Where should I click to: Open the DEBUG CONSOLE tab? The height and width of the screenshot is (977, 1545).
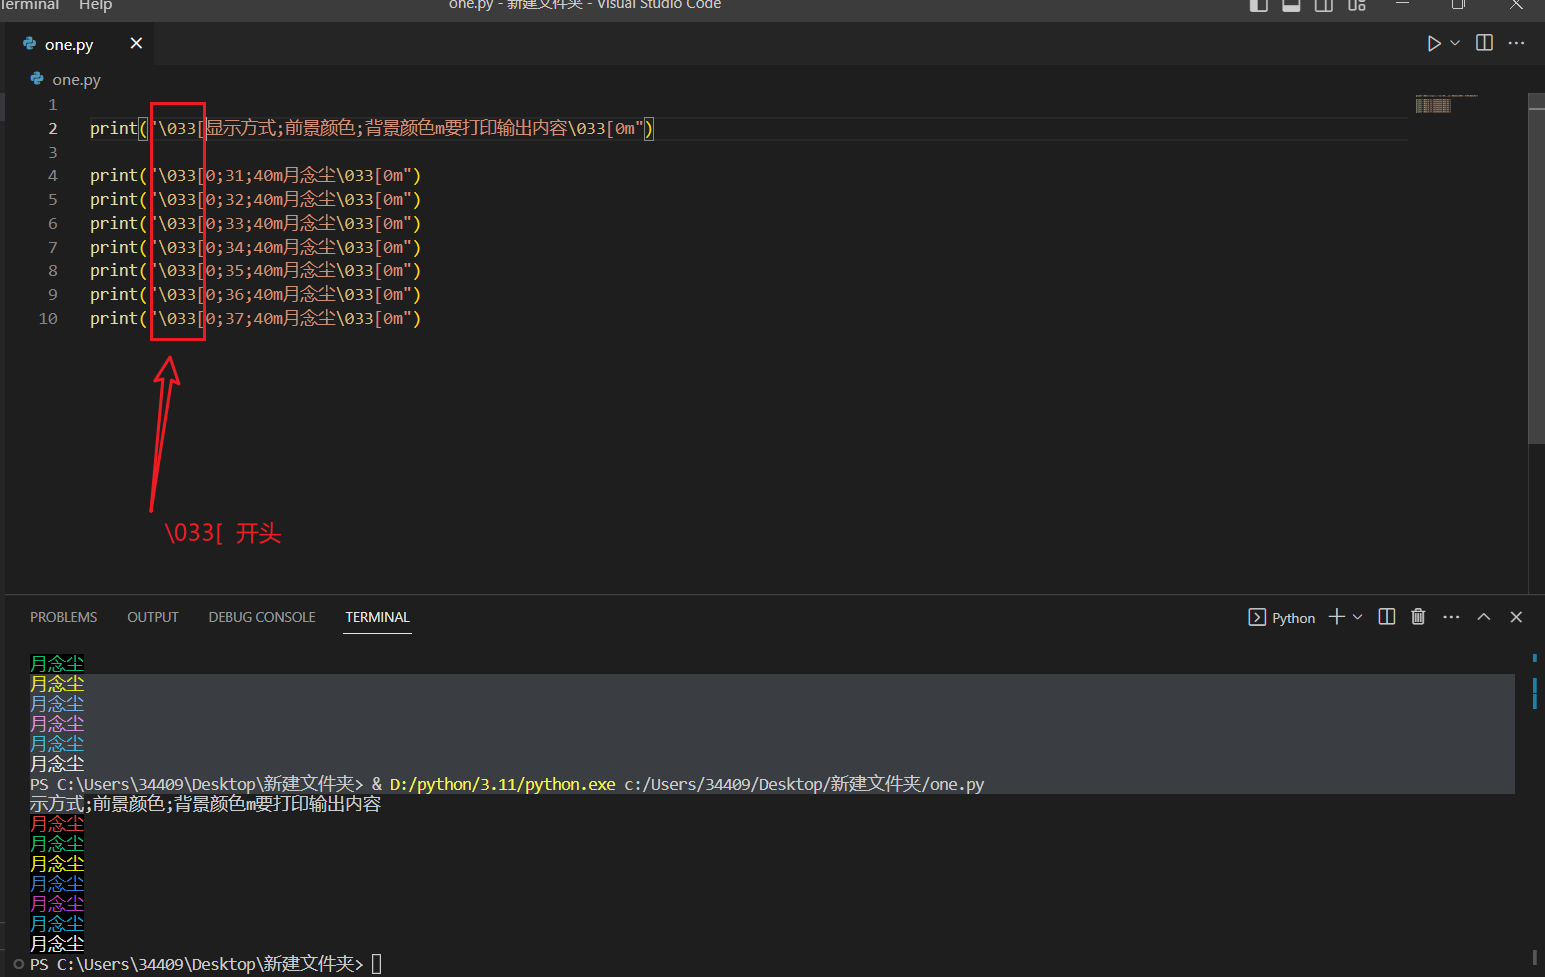coord(261,617)
